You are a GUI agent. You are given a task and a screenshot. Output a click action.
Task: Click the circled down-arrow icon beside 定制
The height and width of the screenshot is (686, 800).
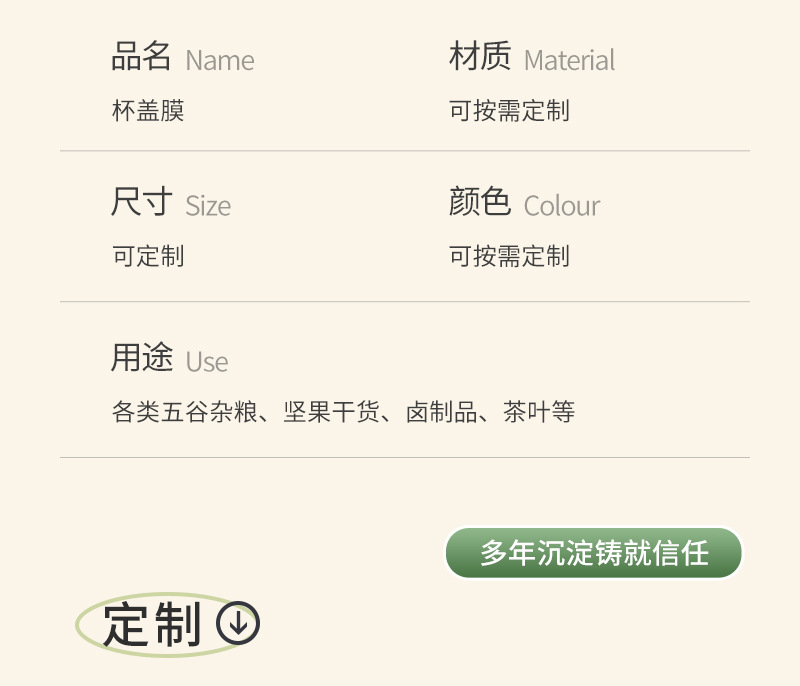click(238, 624)
